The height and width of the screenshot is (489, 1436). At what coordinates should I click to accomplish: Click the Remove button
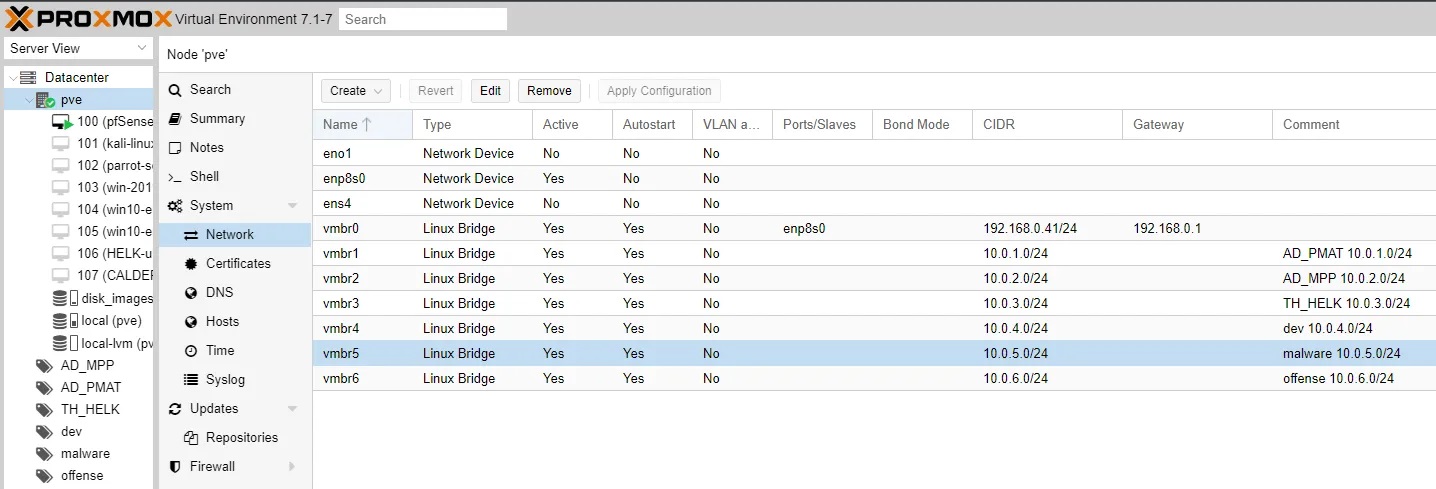549,90
